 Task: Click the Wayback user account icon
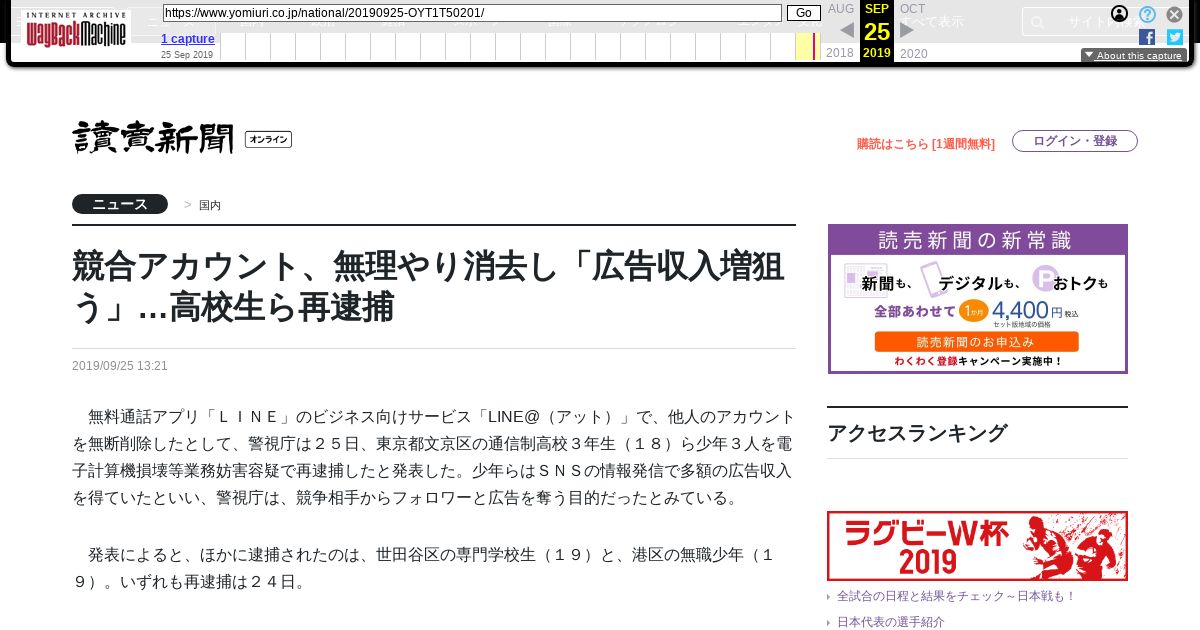pyautogui.click(x=1120, y=14)
